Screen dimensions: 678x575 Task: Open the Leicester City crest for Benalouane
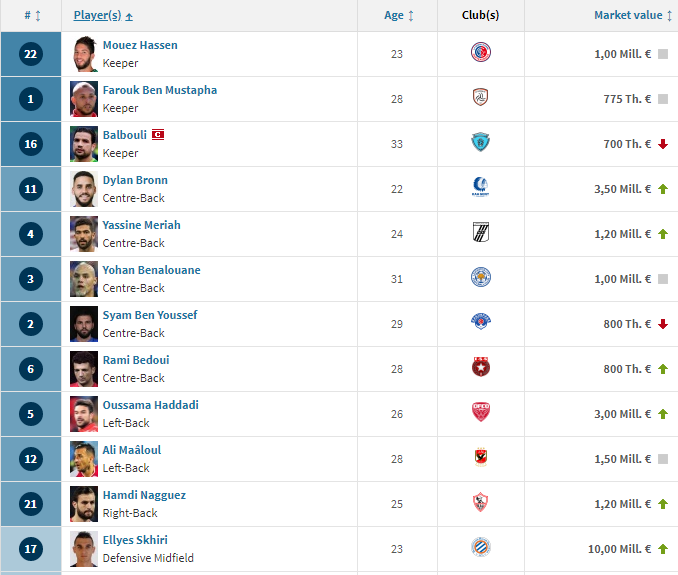pos(480,277)
